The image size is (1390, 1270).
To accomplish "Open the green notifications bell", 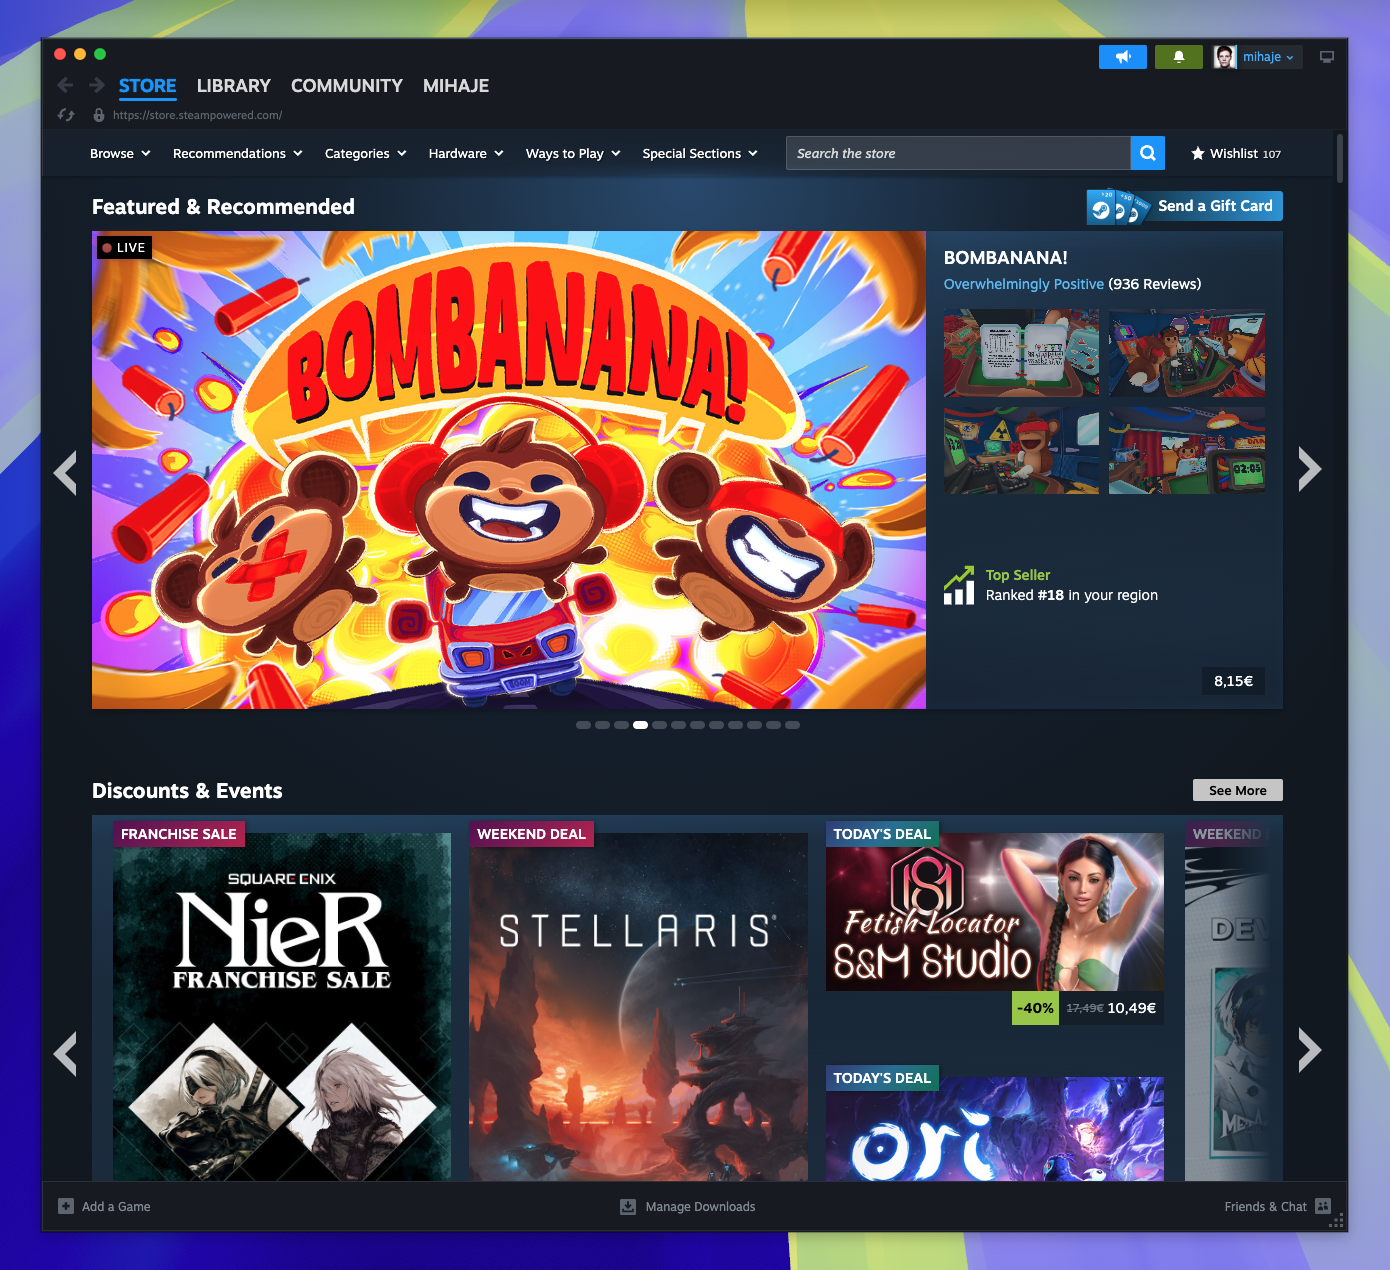I will pos(1179,57).
